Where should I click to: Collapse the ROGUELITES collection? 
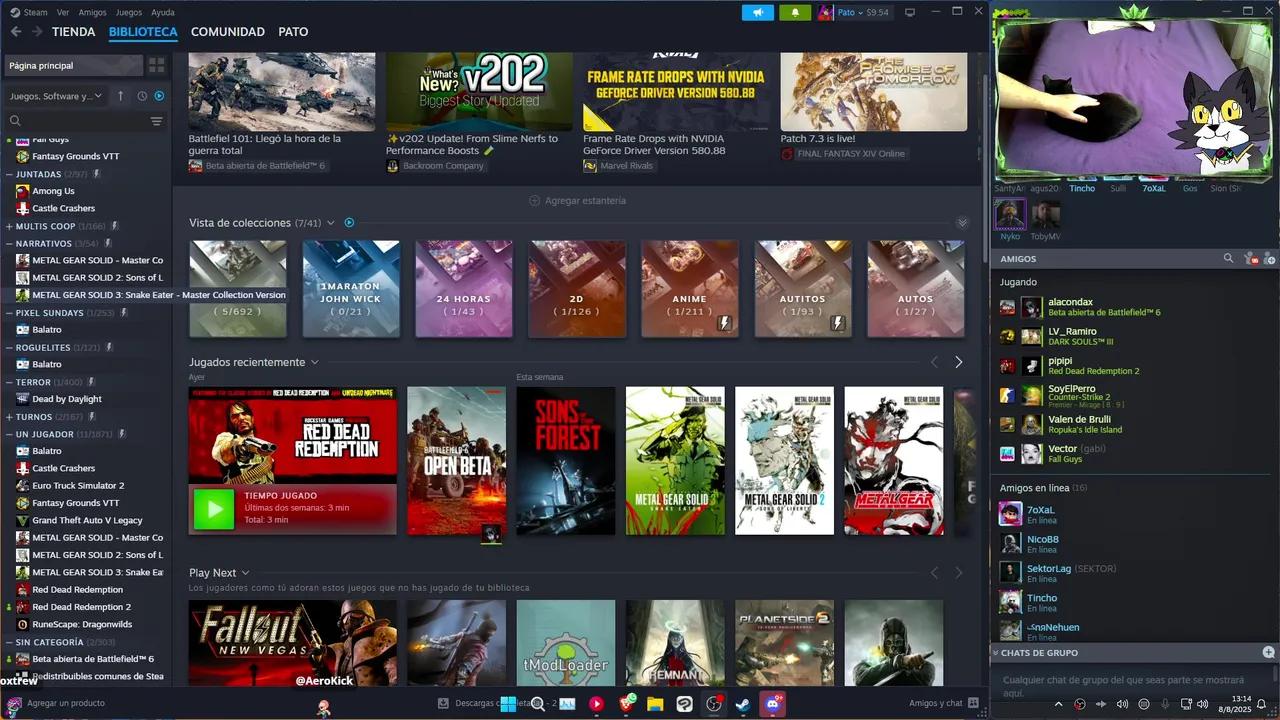tap(9, 347)
